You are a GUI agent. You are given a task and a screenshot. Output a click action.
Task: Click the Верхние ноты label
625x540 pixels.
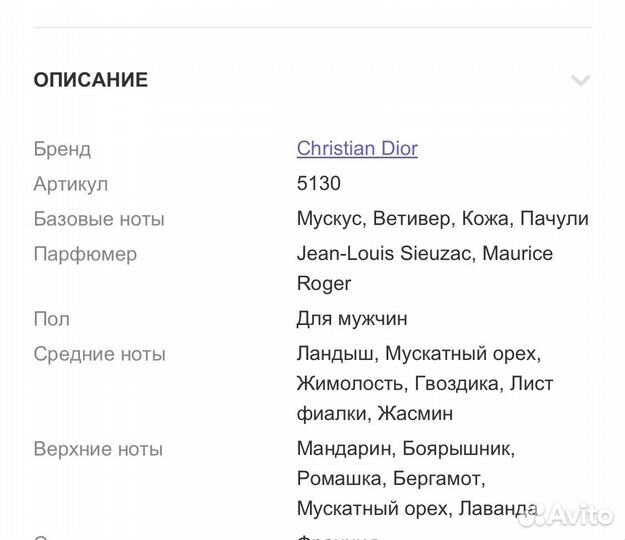click(x=98, y=449)
